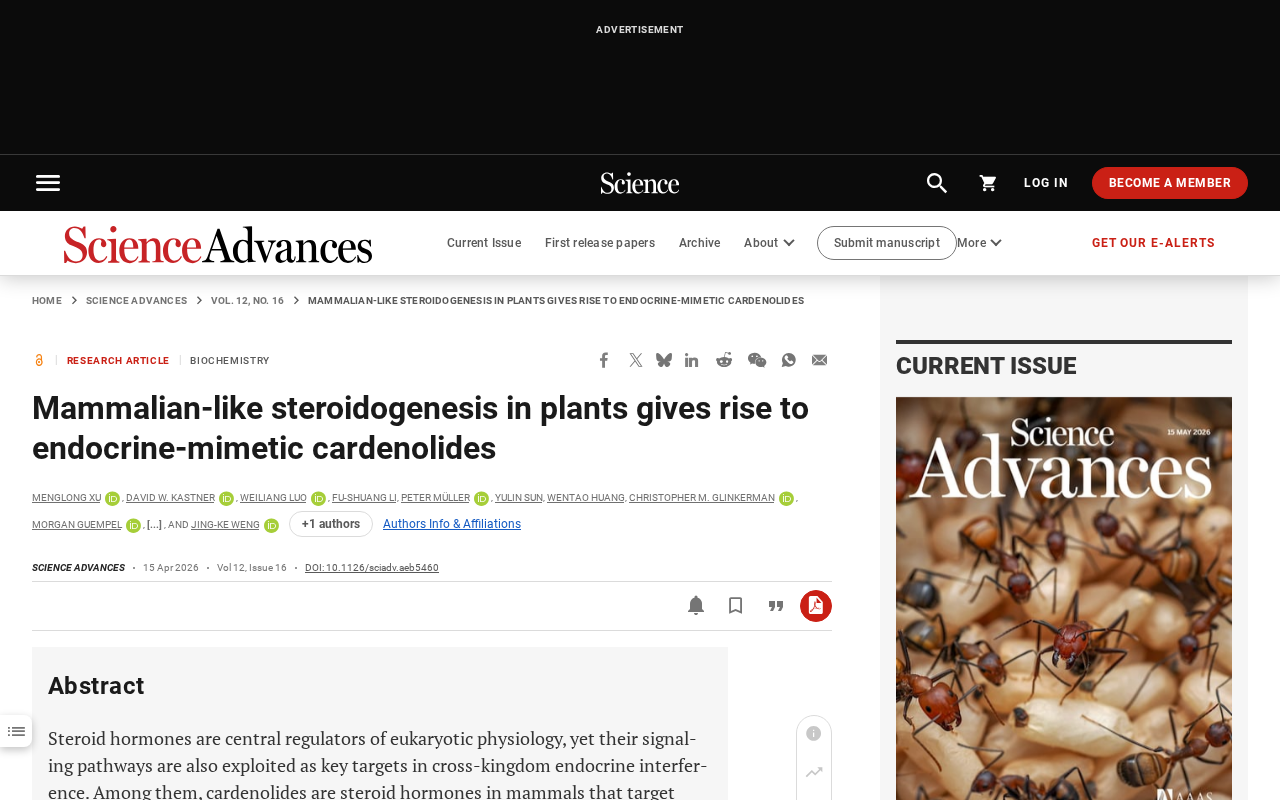
Task: Click Become a Member button
Action: (1170, 183)
